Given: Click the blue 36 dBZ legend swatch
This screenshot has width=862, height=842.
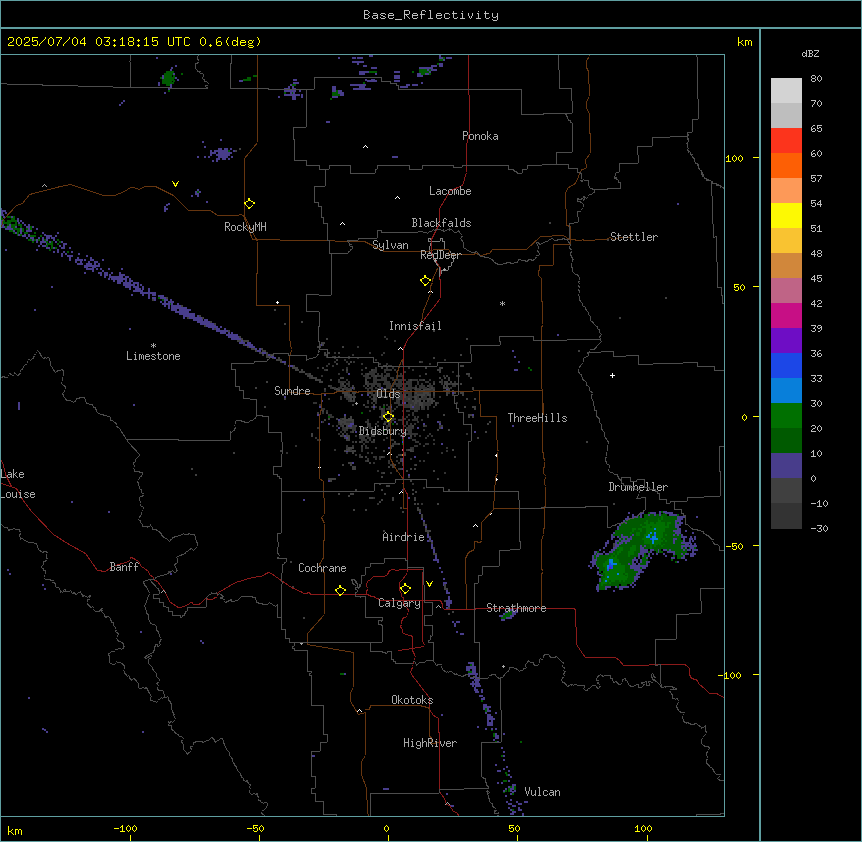Looking at the screenshot, I should pyautogui.click(x=786, y=365).
